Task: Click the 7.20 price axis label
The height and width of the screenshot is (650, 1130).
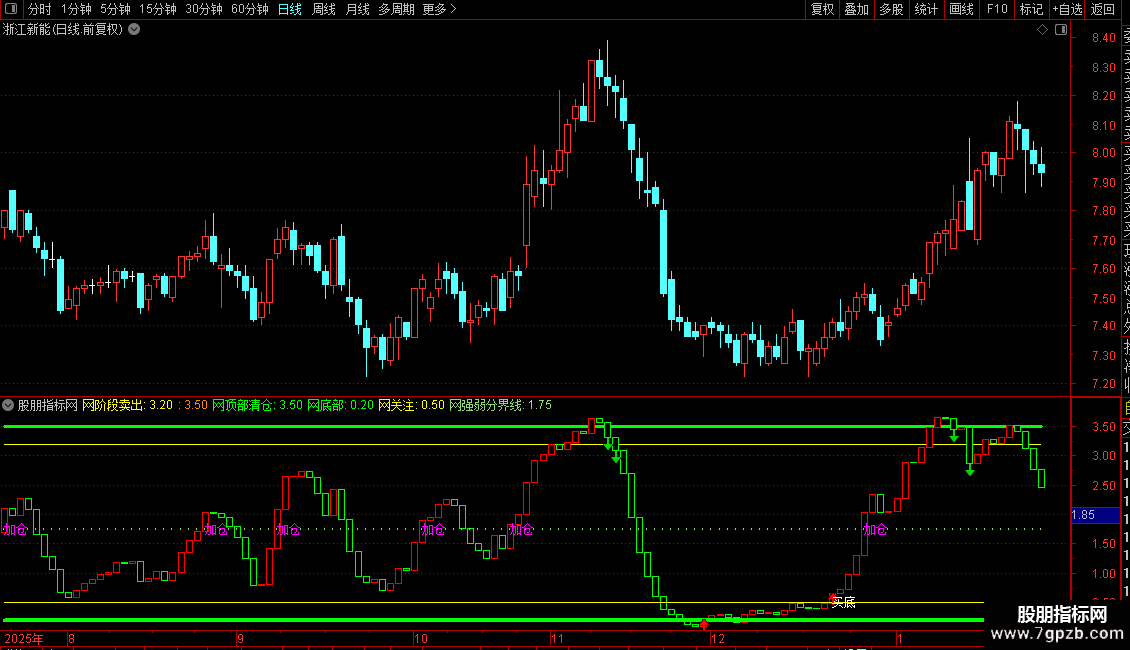Action: [x=1103, y=384]
